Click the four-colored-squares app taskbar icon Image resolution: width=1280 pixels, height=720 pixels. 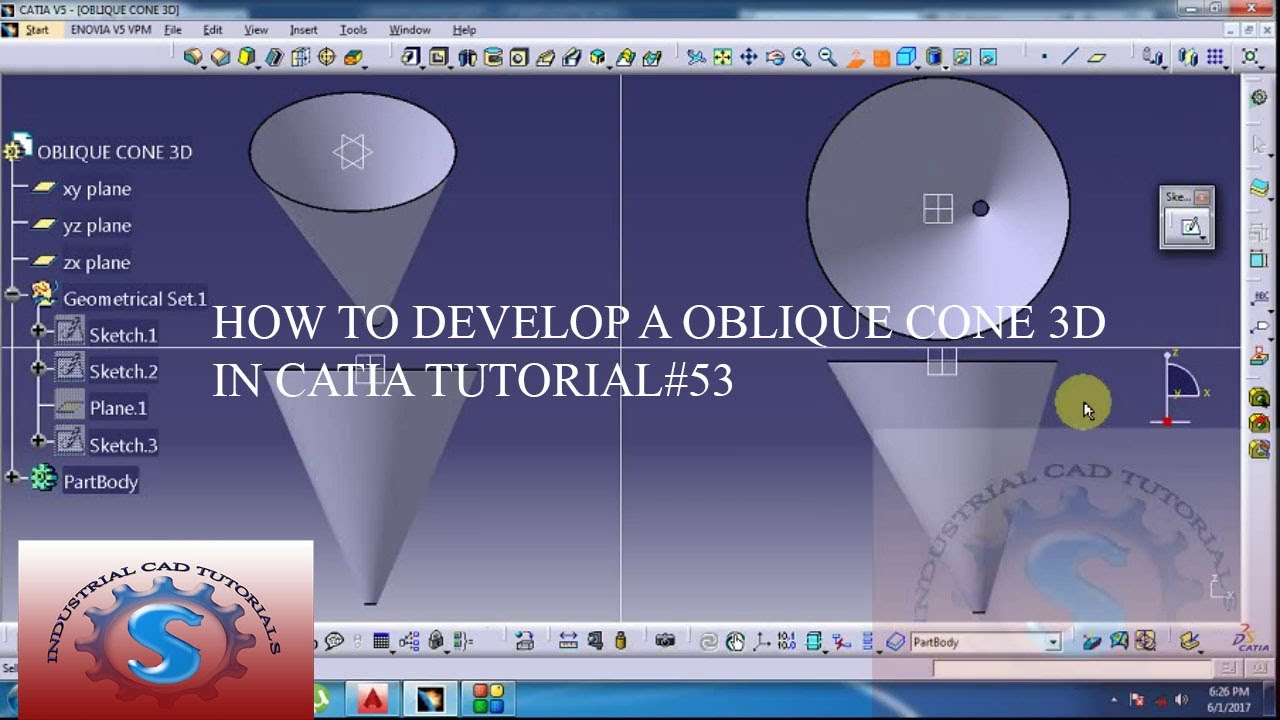(487, 699)
